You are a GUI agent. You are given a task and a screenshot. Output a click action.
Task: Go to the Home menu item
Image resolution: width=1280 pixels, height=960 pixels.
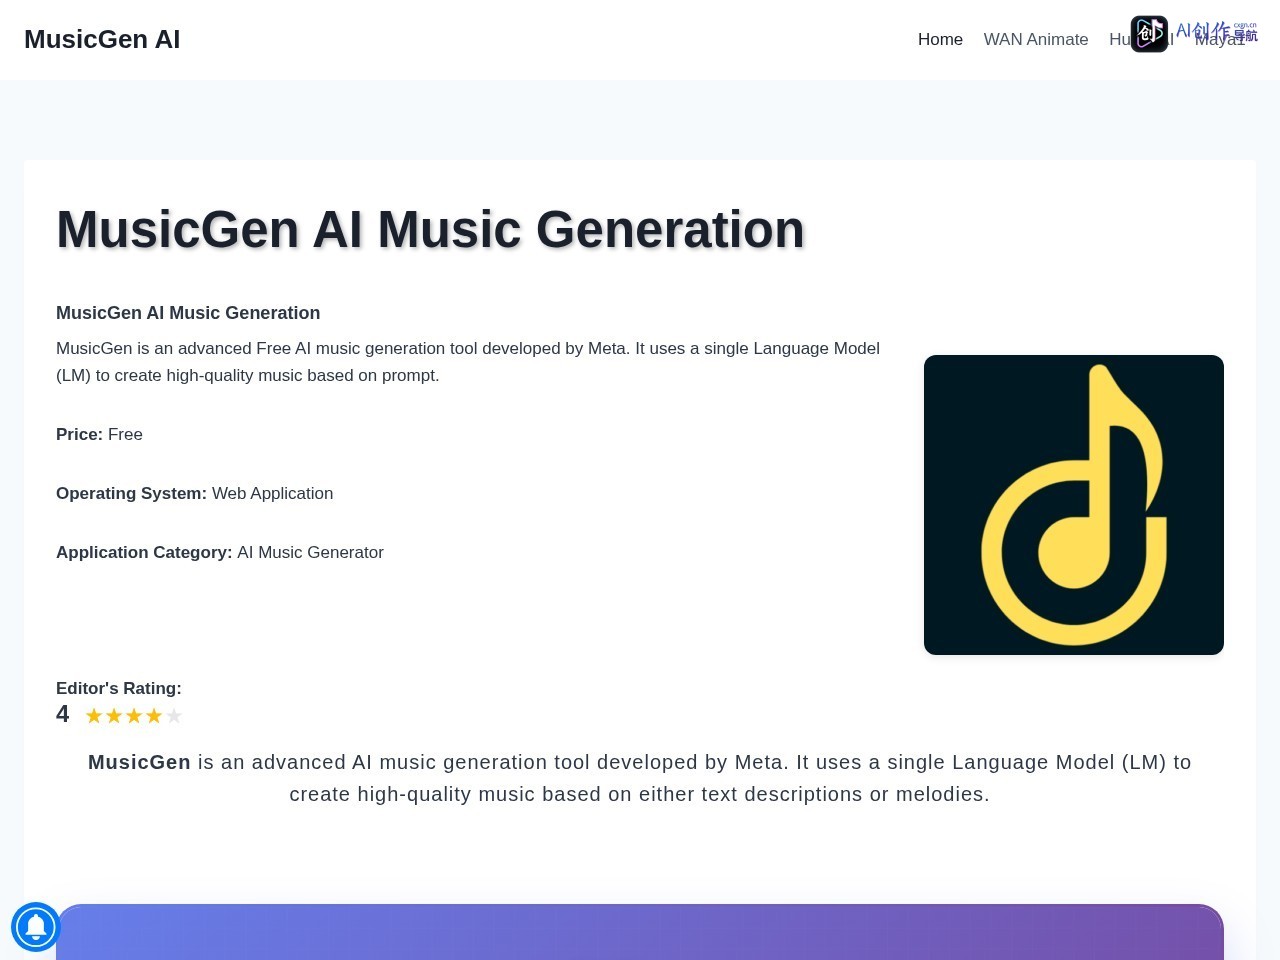click(x=940, y=39)
